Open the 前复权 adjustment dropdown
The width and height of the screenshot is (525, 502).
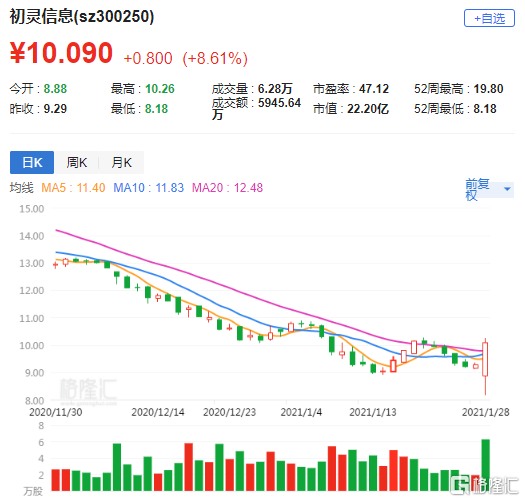click(x=489, y=190)
